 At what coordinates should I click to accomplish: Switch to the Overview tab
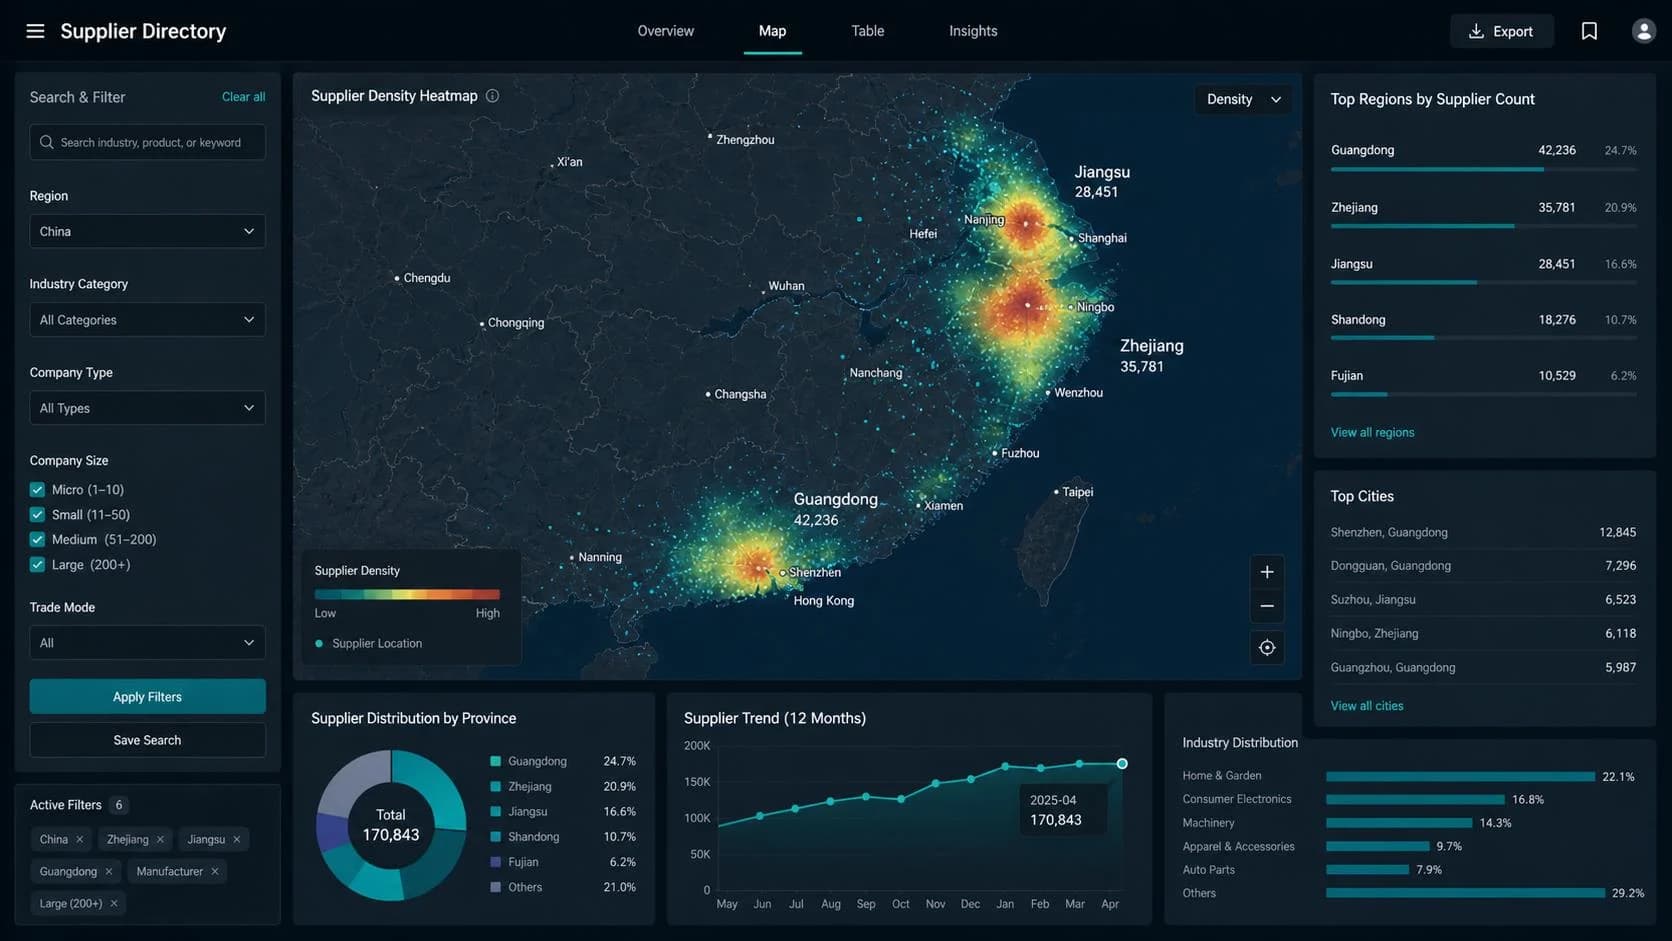point(665,31)
